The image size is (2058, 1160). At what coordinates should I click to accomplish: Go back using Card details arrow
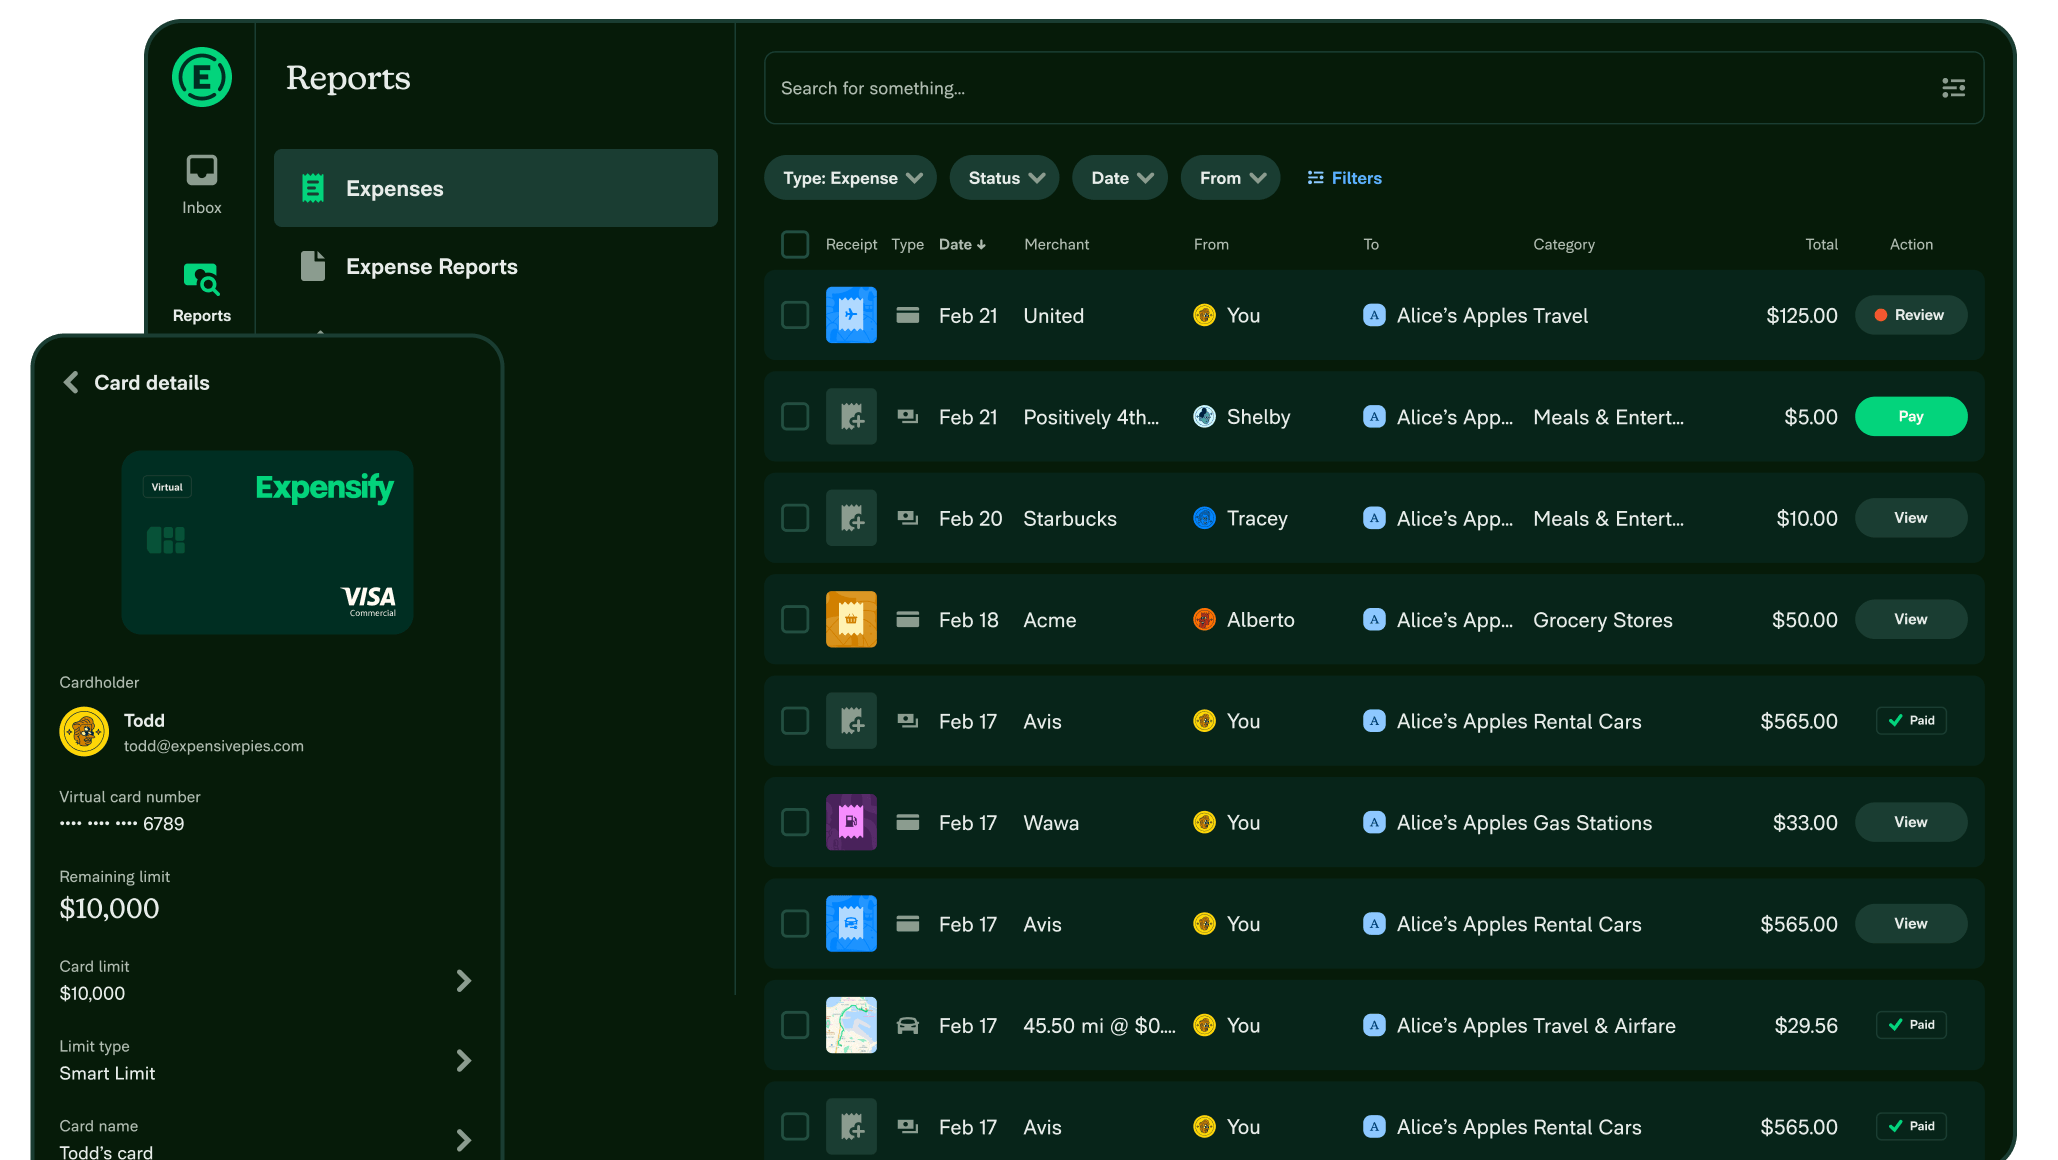(71, 383)
